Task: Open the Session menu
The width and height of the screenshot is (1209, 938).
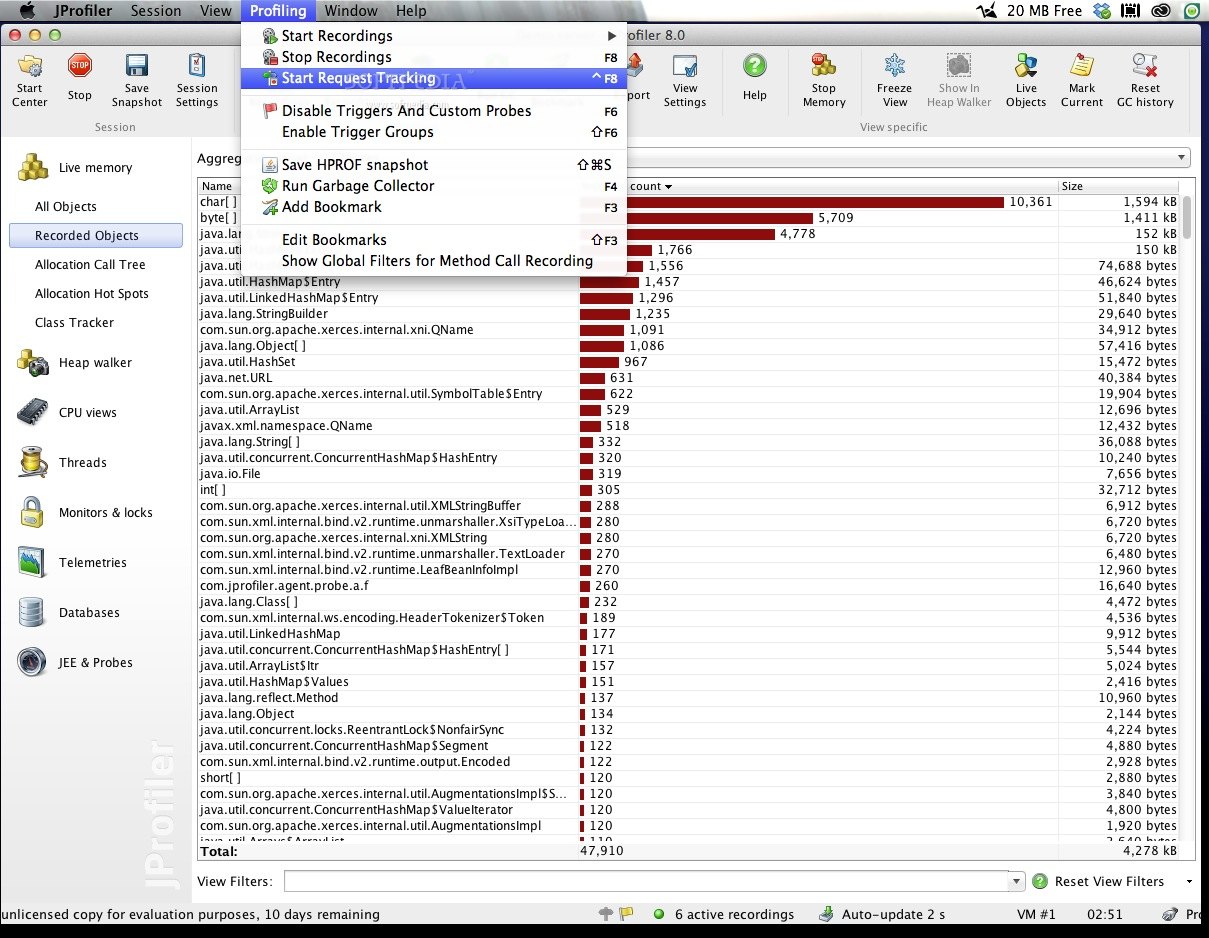Action: point(156,11)
